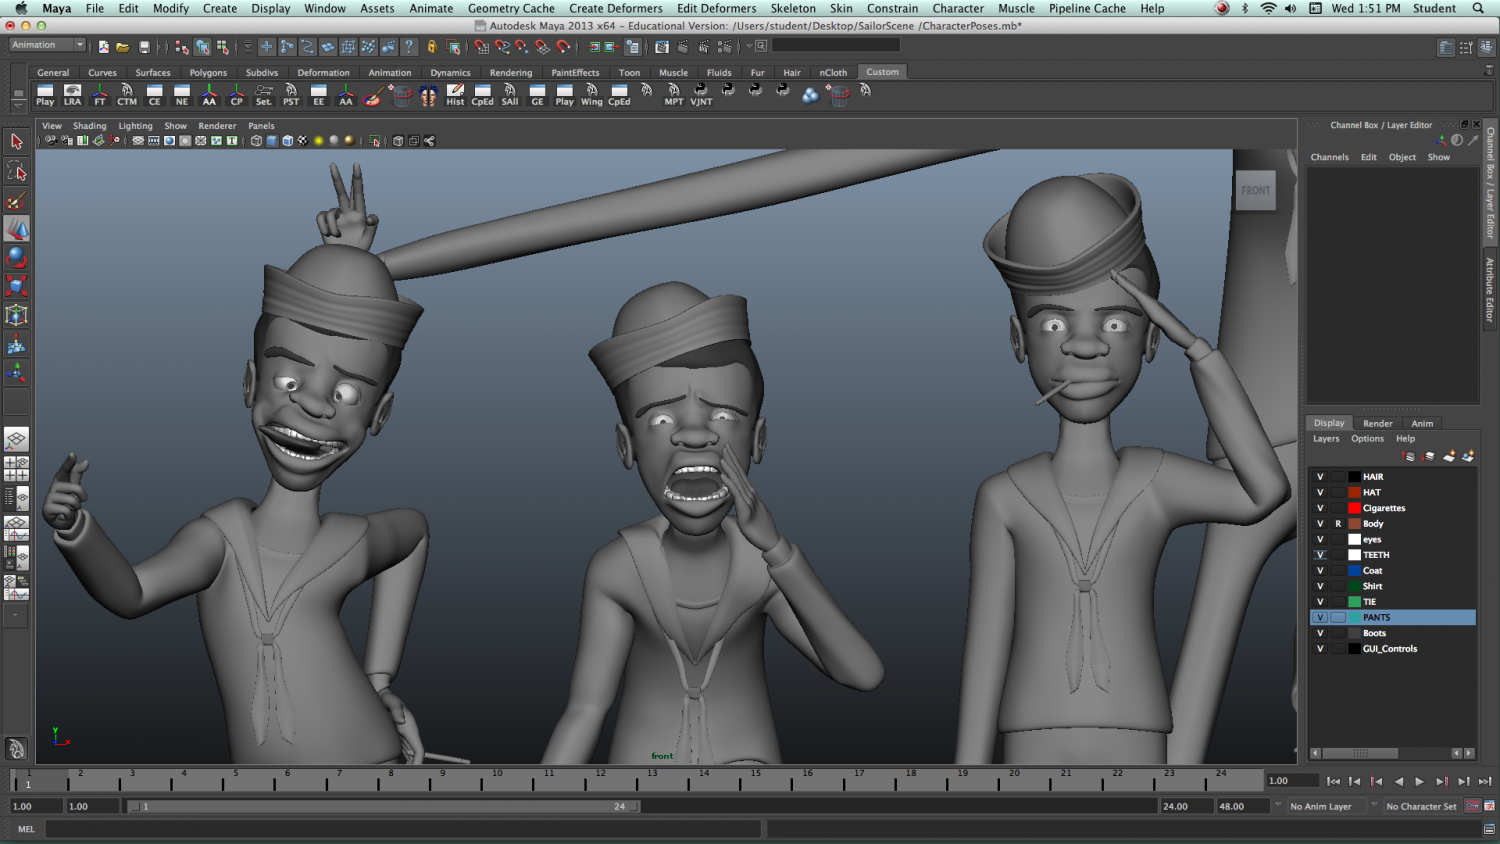Click the current frame field showing 1.00

[x=1291, y=781]
